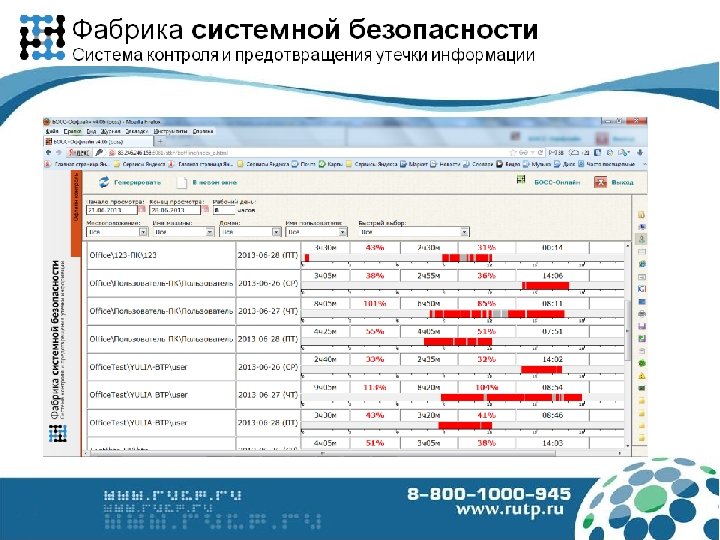Click the Office\123-ПК\123 cell
This screenshot has height=540, width=720.
[x=161, y=255]
